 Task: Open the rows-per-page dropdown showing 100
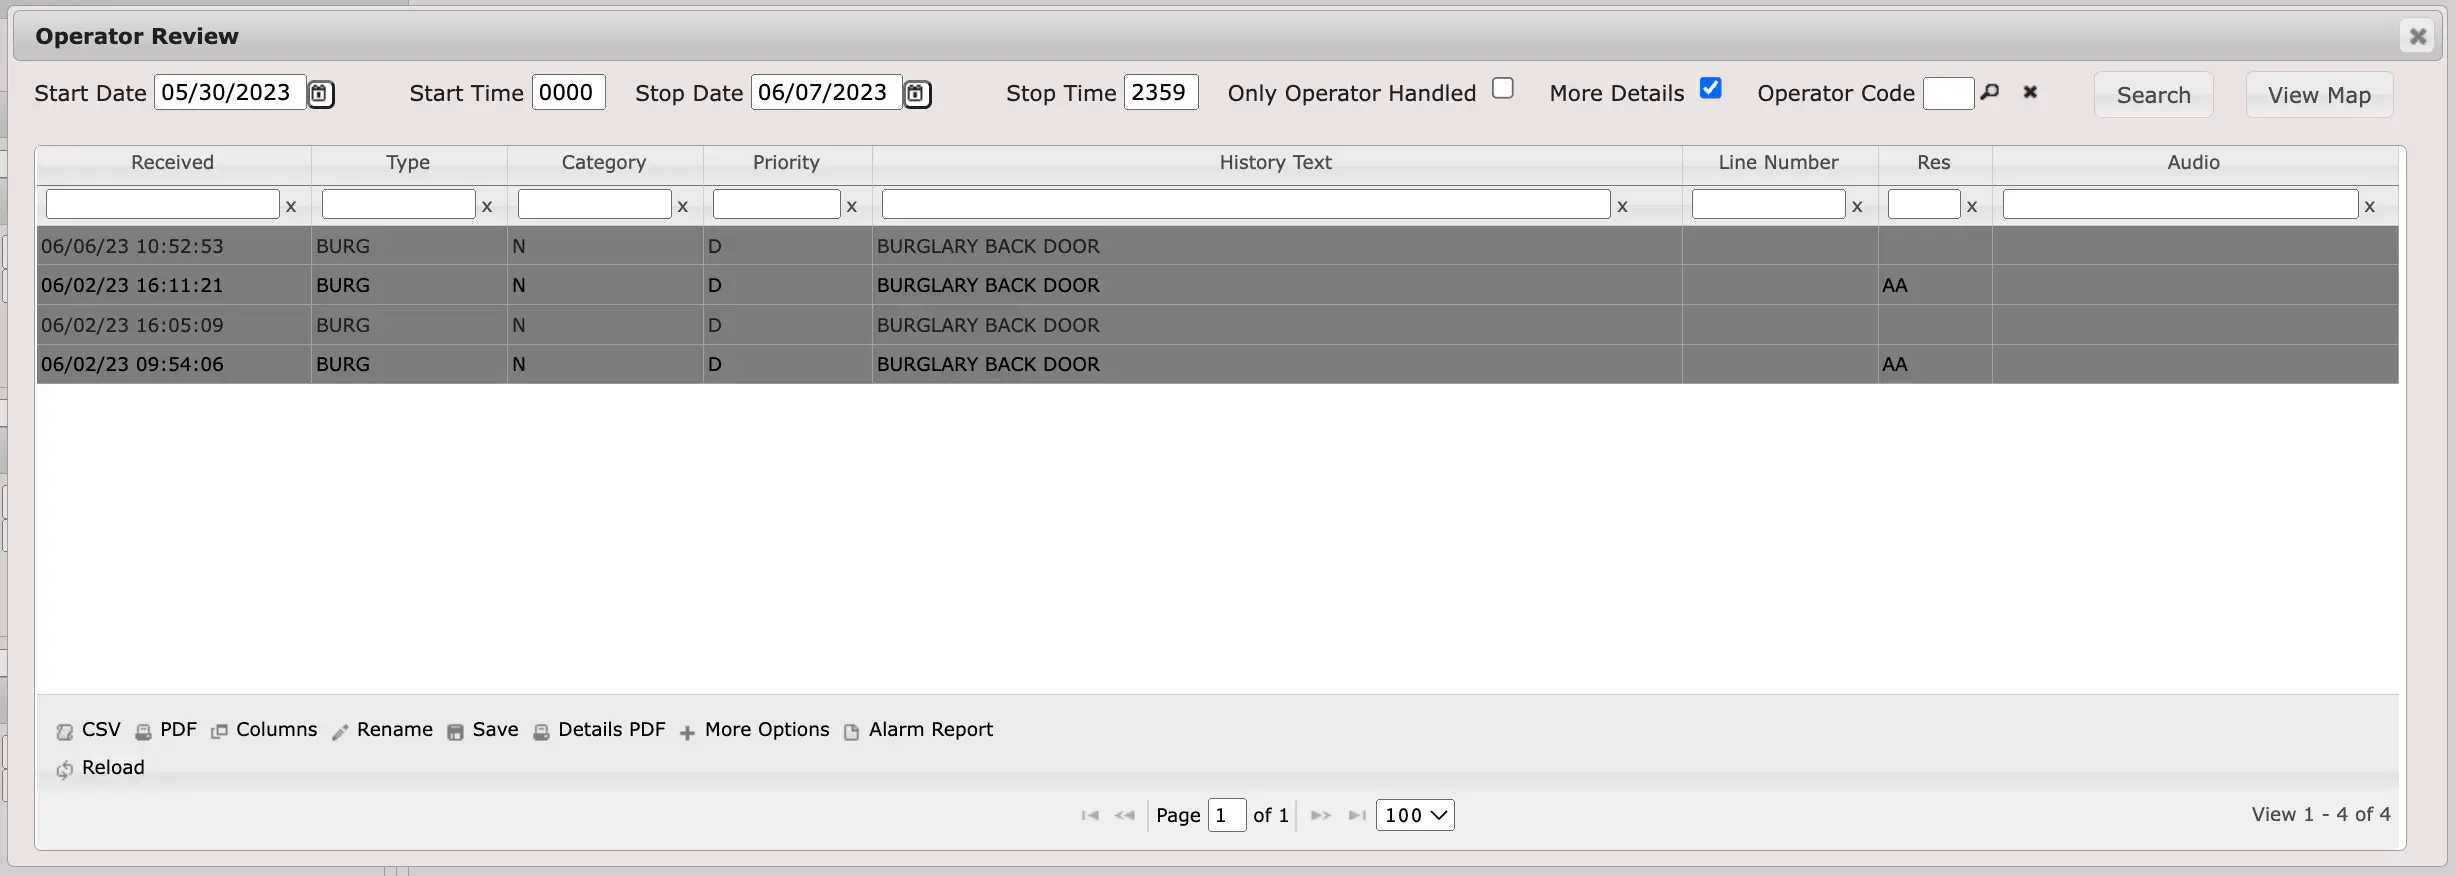point(1415,815)
